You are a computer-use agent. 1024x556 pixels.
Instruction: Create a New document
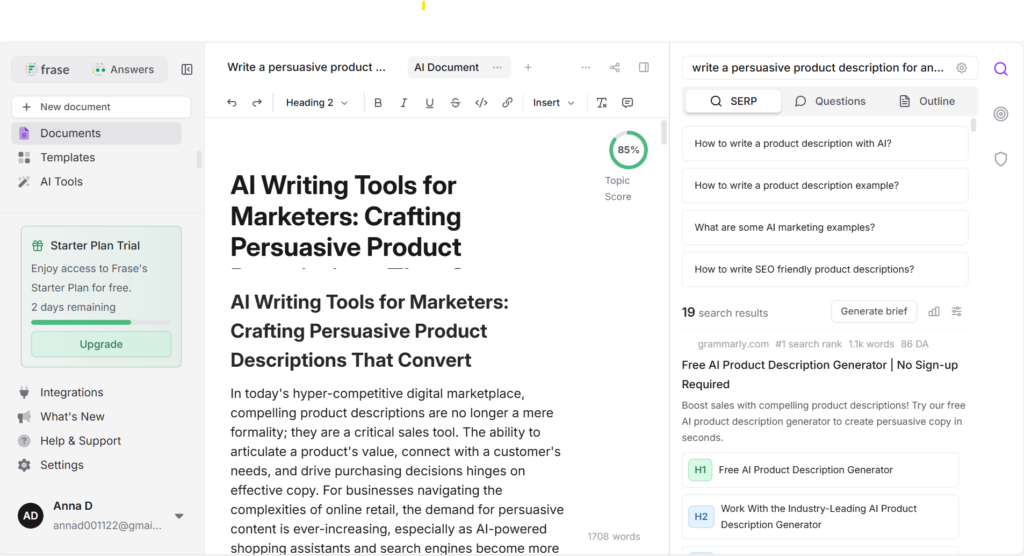click(x=101, y=106)
